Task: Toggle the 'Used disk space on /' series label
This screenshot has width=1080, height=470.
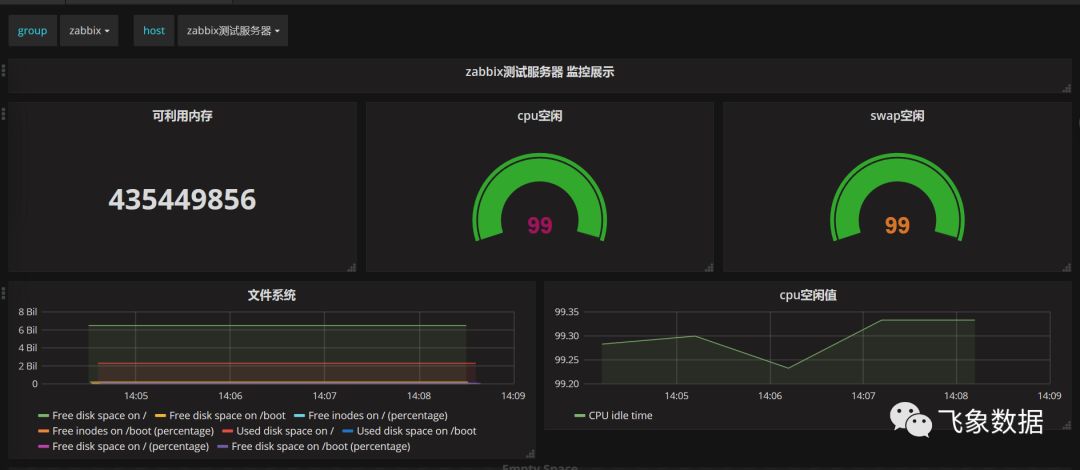Action: 285,431
